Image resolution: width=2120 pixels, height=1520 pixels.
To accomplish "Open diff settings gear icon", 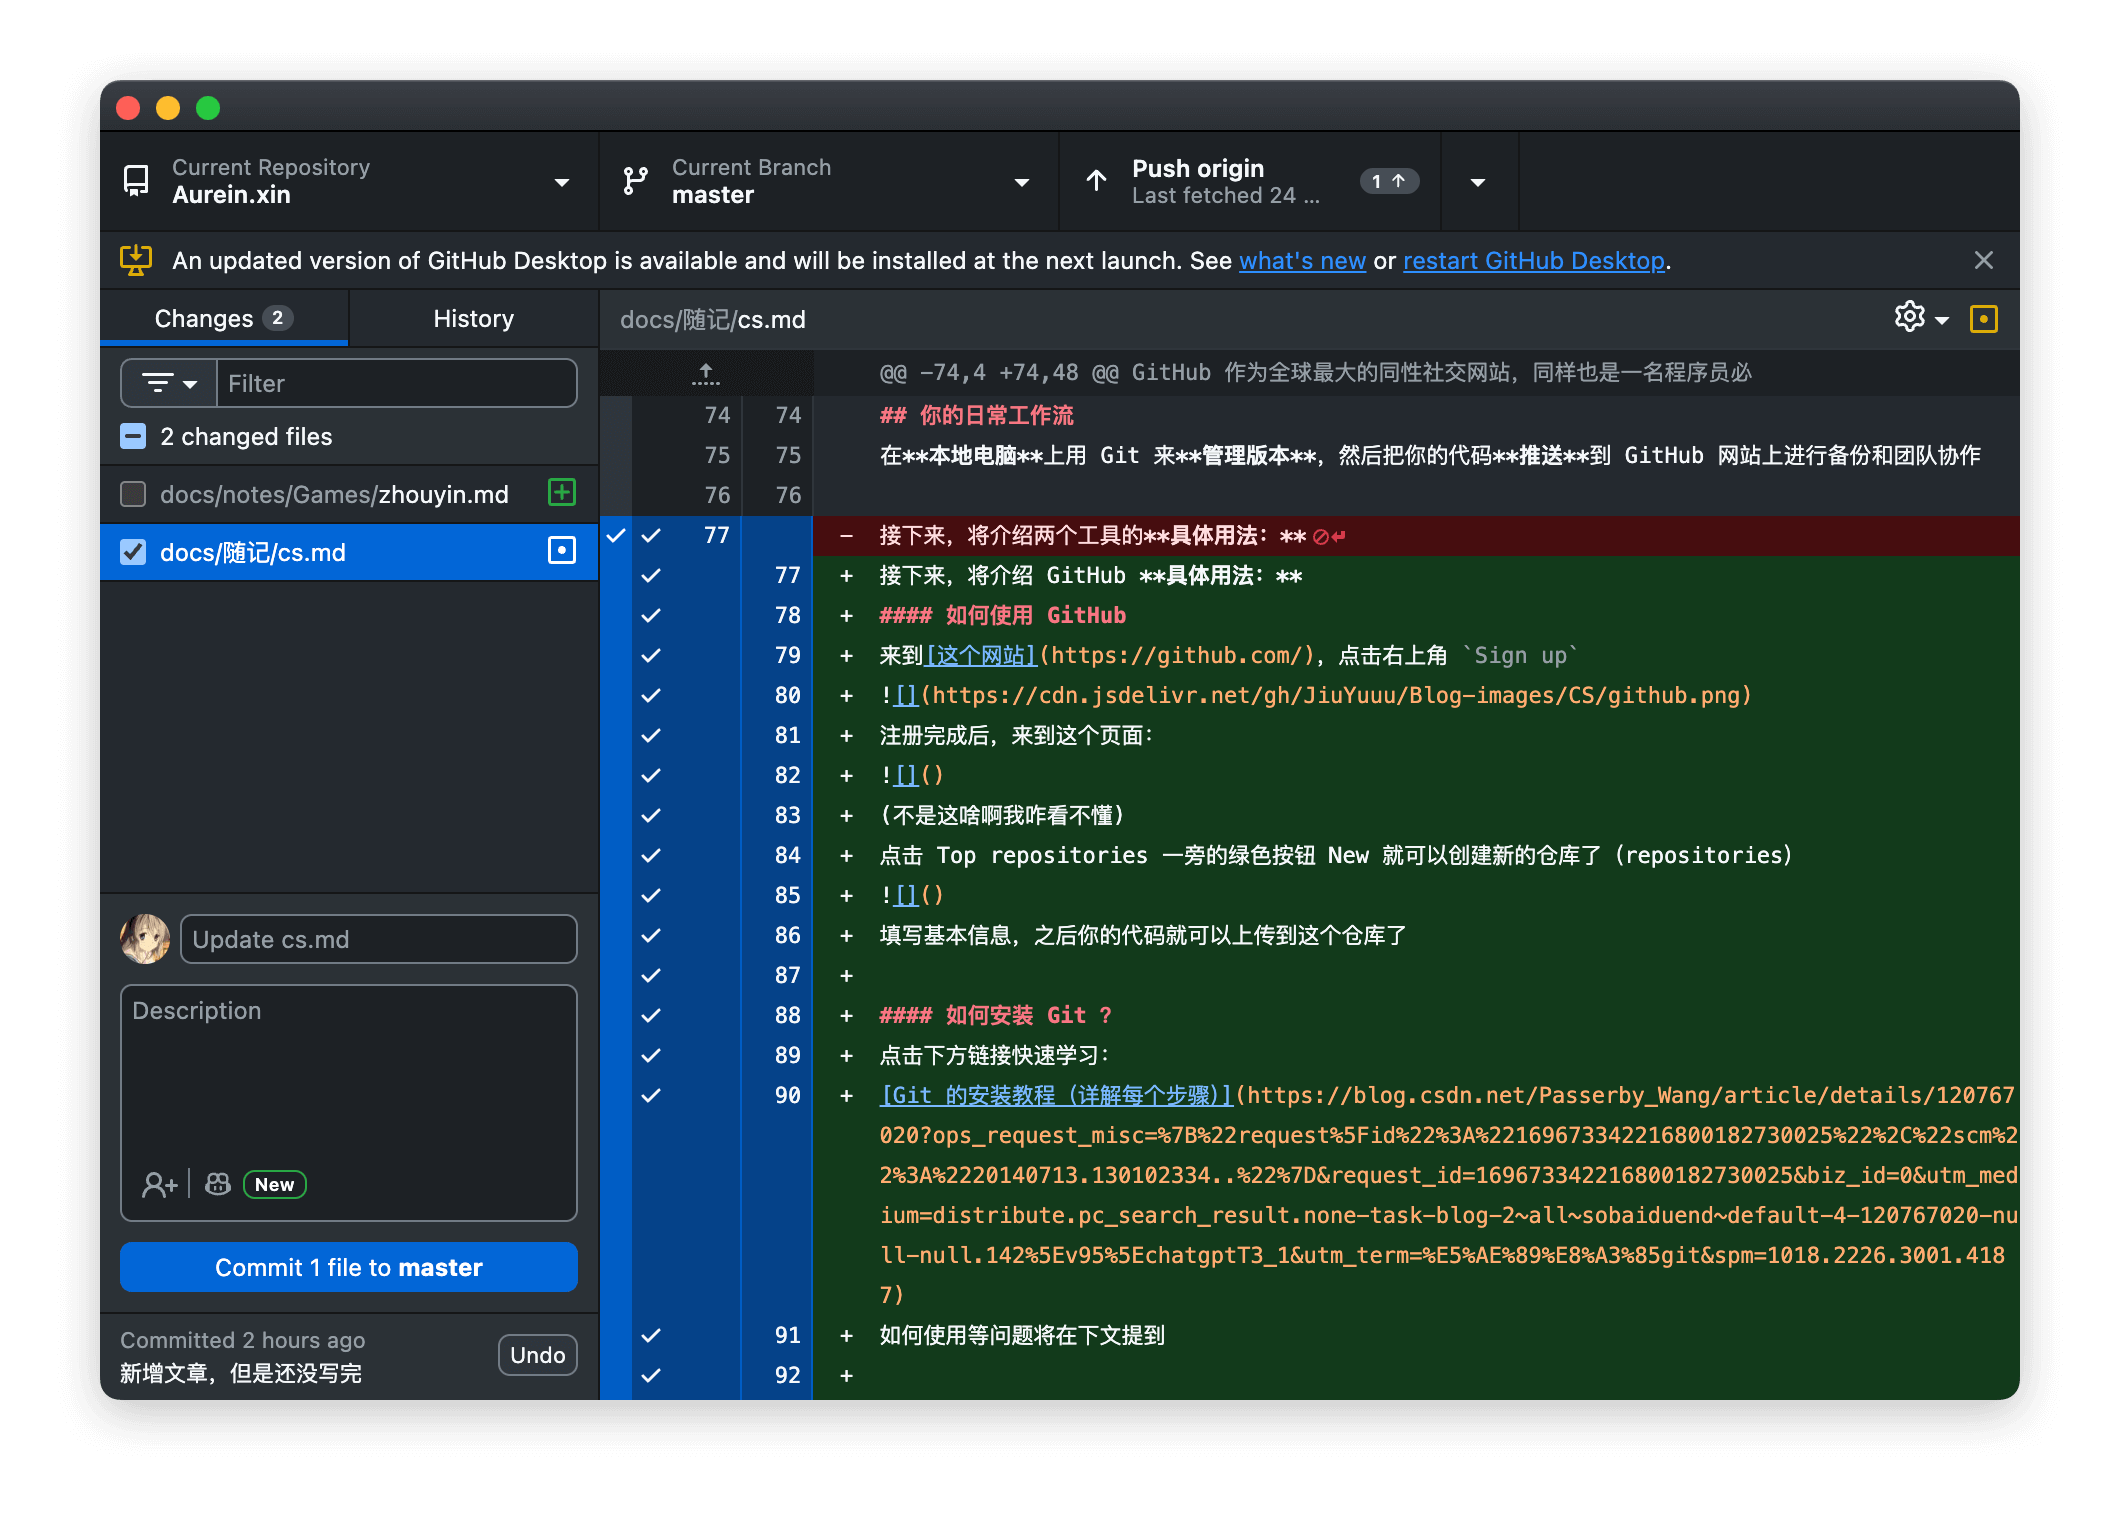I will coord(1910,318).
